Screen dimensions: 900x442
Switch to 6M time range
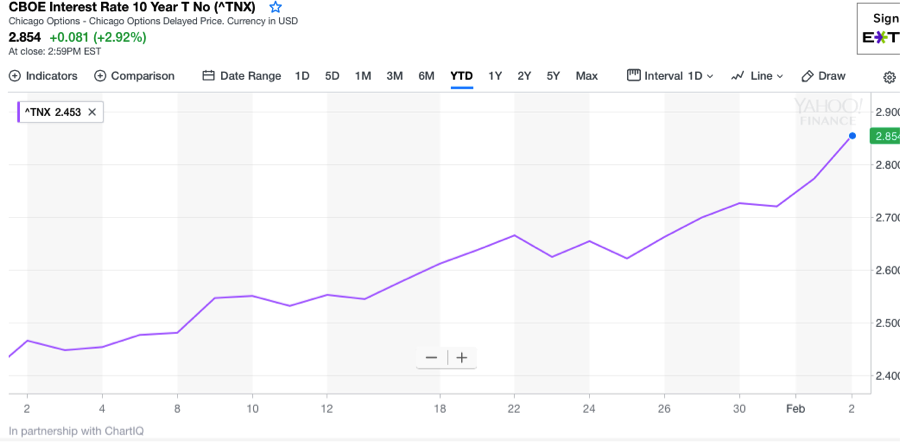[x=426, y=76]
